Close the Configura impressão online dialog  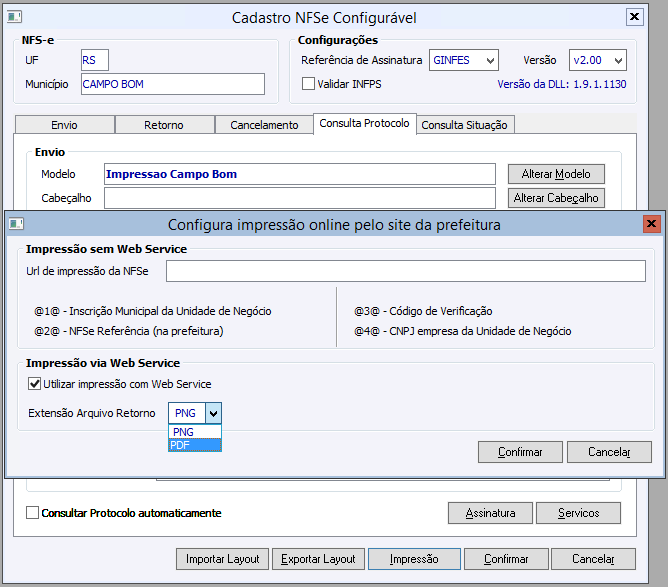click(651, 224)
